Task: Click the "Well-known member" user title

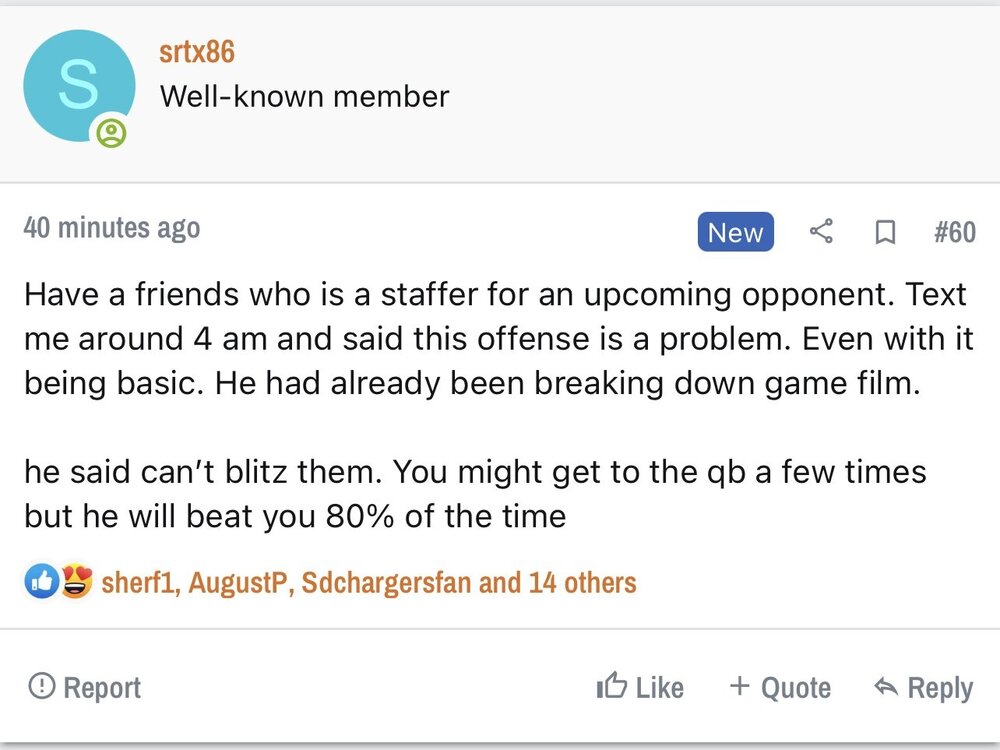Action: pos(304,96)
